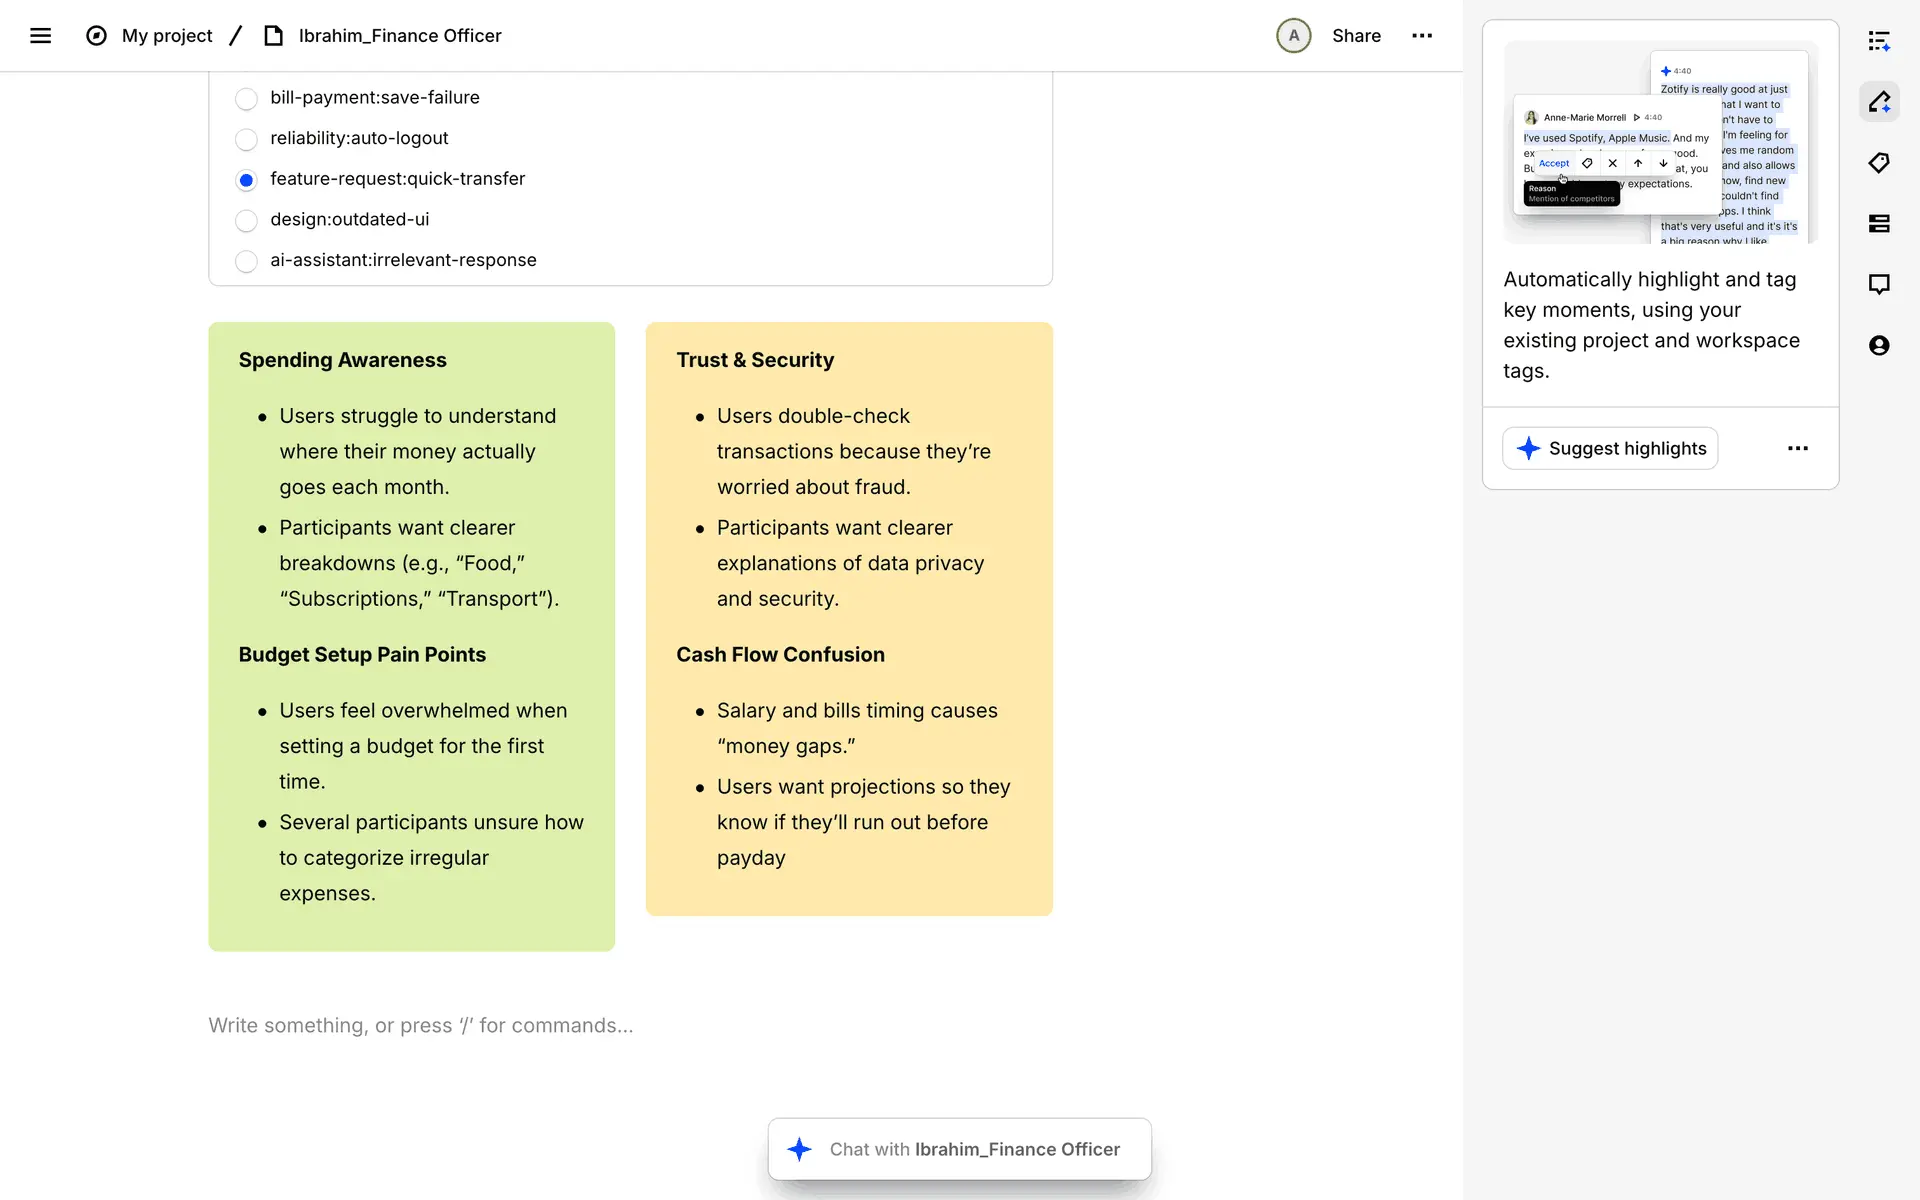The width and height of the screenshot is (1920, 1200).
Task: Click the project compass icon
Action: [96, 36]
